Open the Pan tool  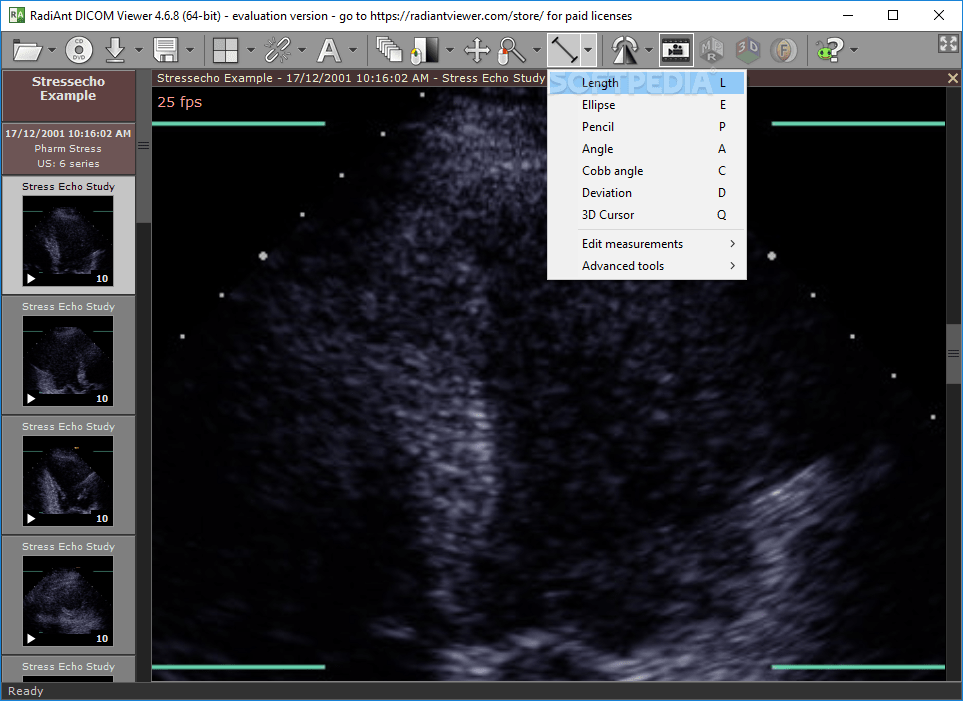click(x=476, y=50)
